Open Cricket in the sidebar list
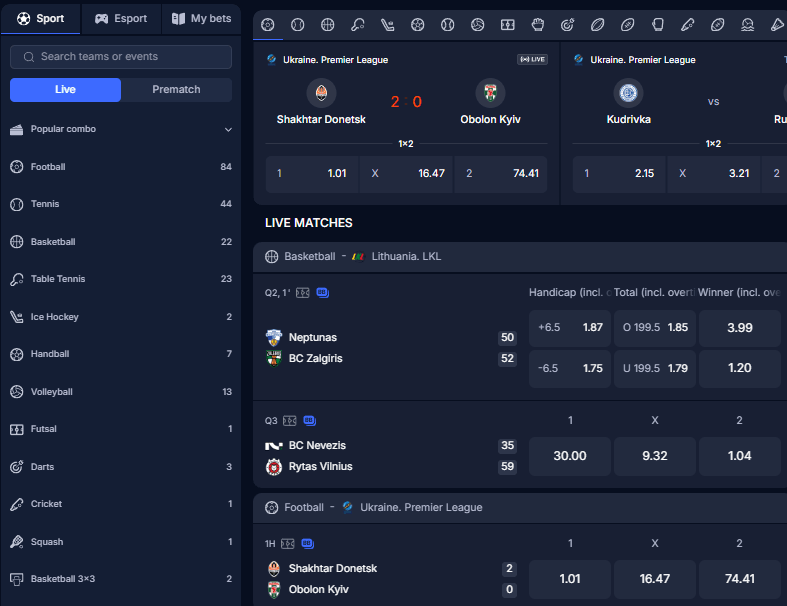The image size is (787, 606). [121, 504]
